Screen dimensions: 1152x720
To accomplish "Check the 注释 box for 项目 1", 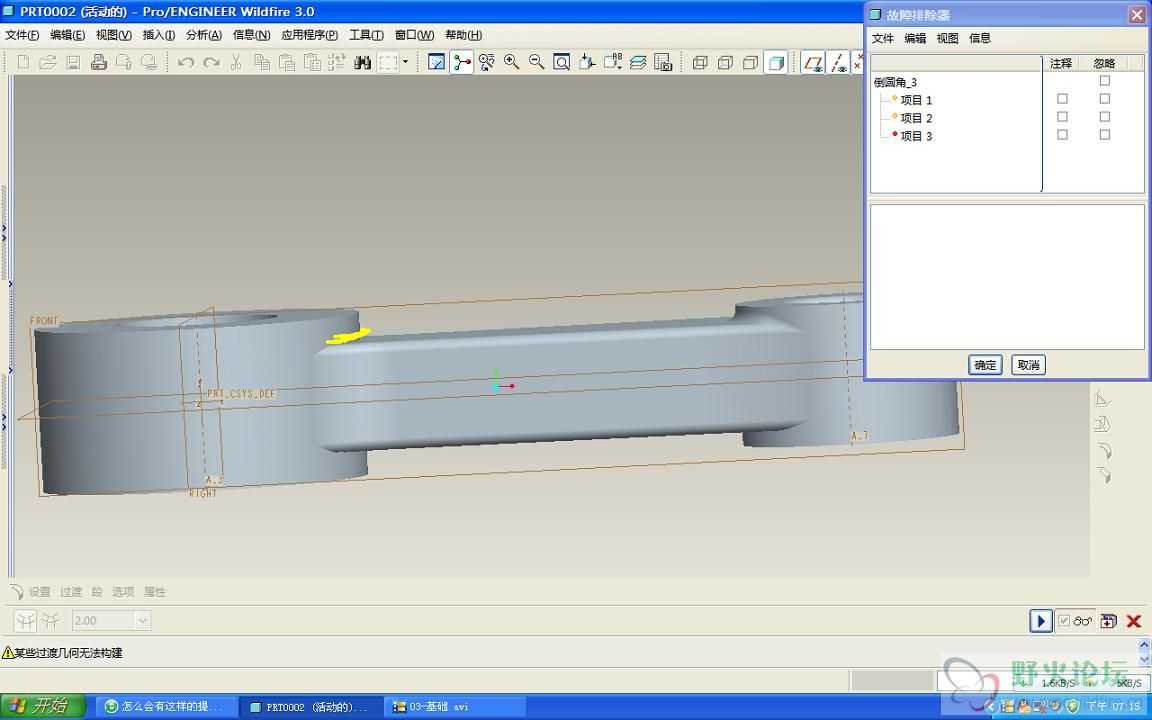I will pyautogui.click(x=1062, y=98).
